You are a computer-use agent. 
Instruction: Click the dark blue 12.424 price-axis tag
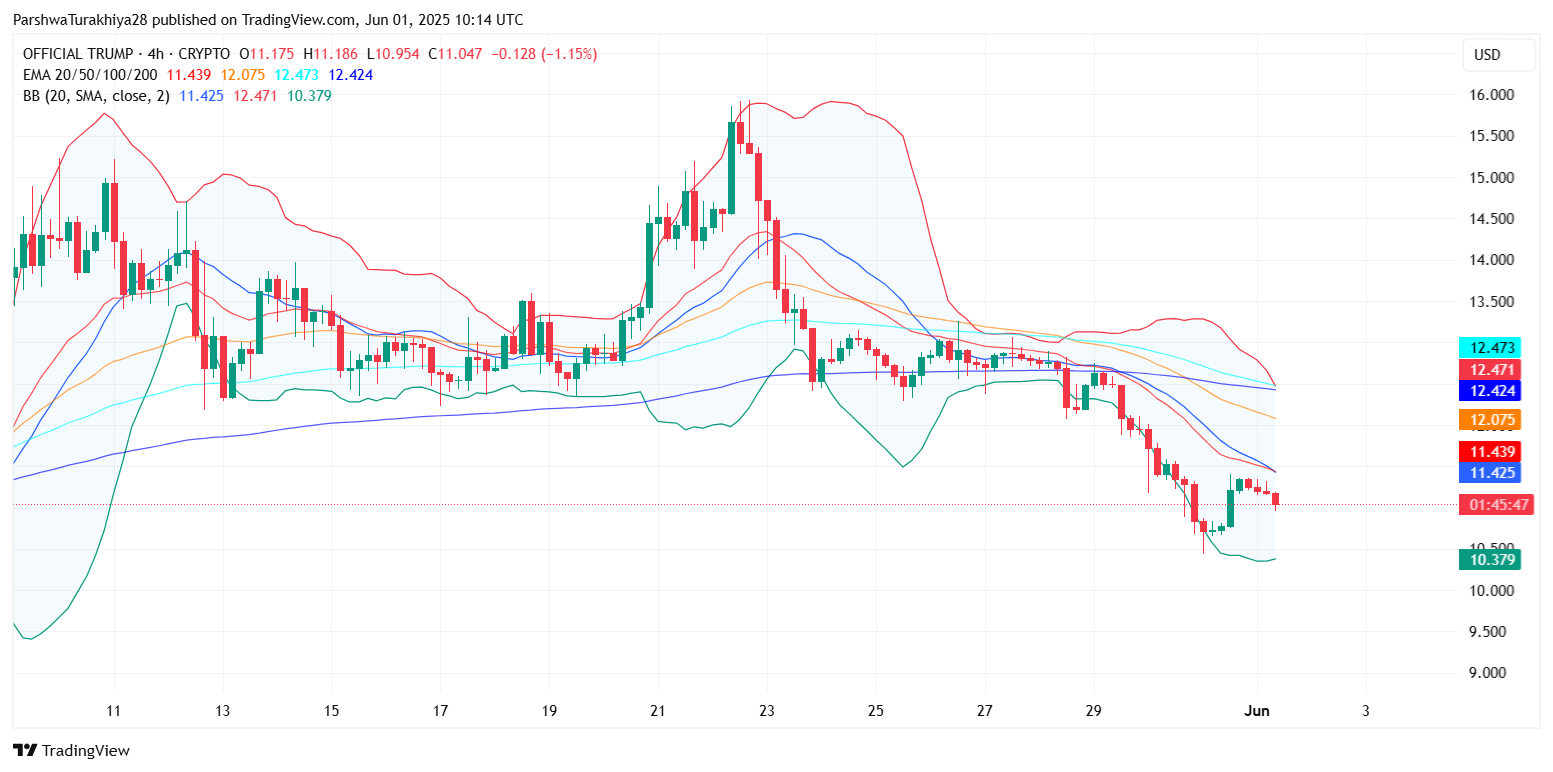(1490, 391)
